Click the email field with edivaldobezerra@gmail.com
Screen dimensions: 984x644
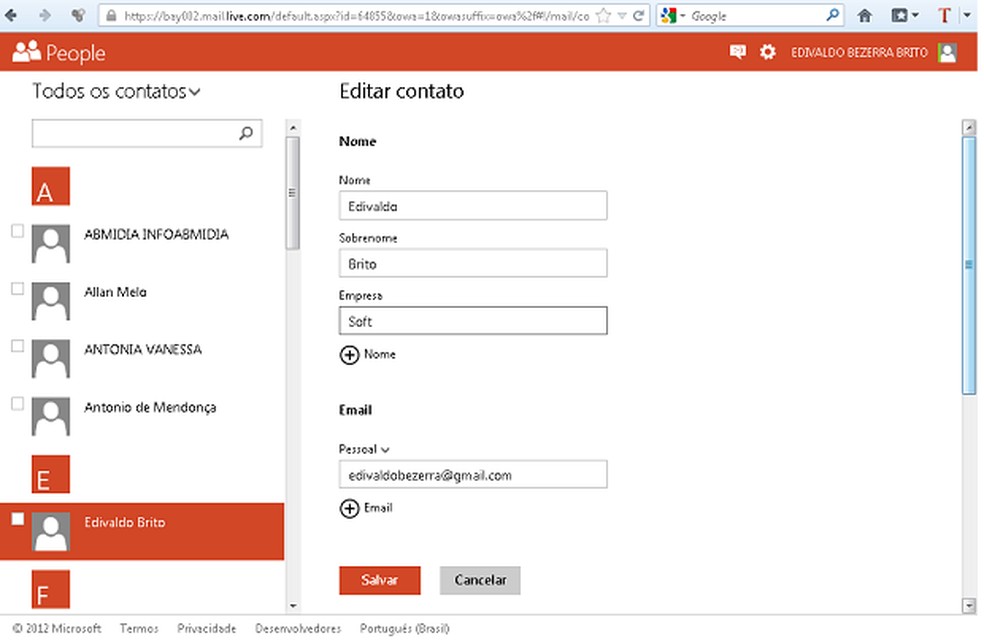click(473, 475)
